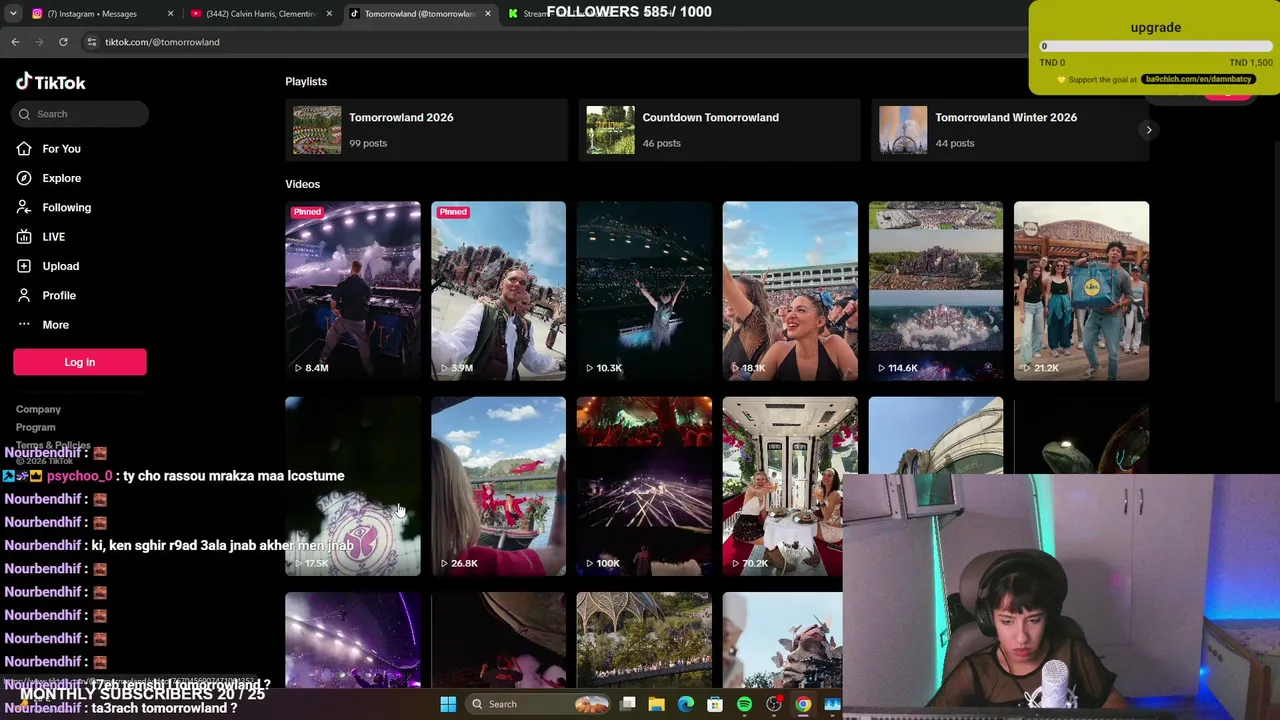Open the video with 18.1K views
The image size is (1280, 720).
(790, 291)
